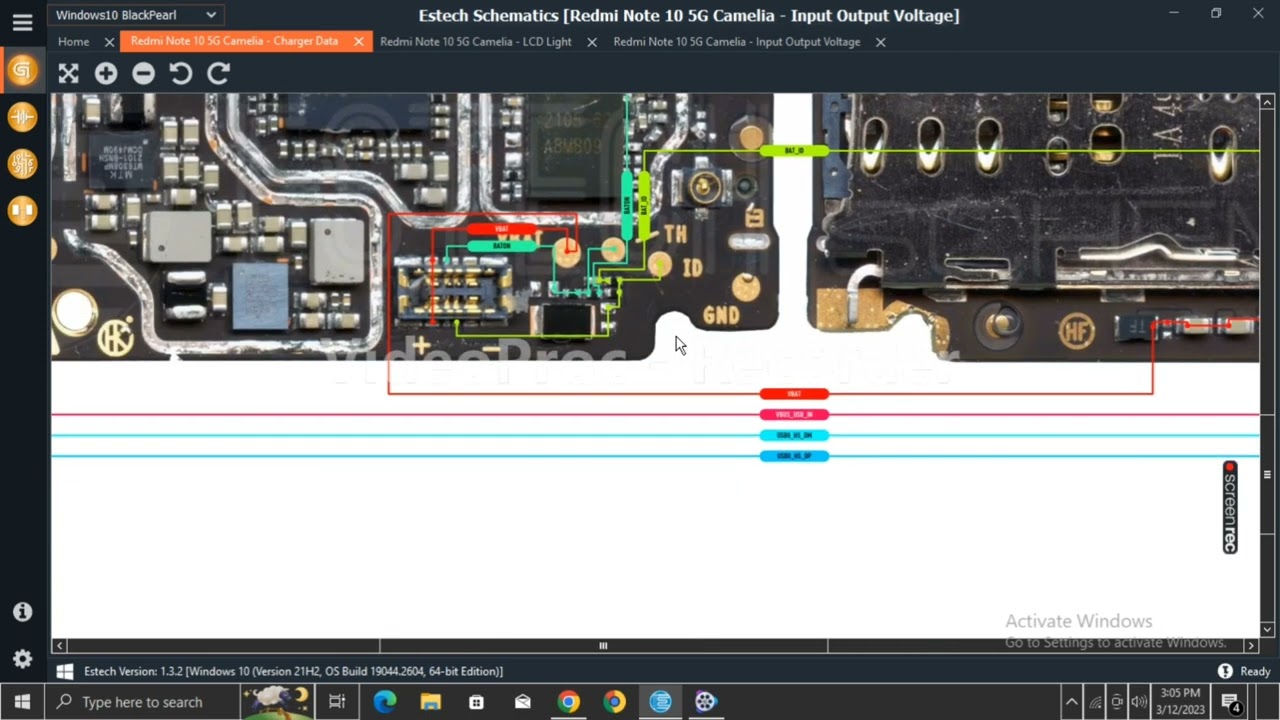Open the settings gear in sidebar

pyautogui.click(x=22, y=659)
